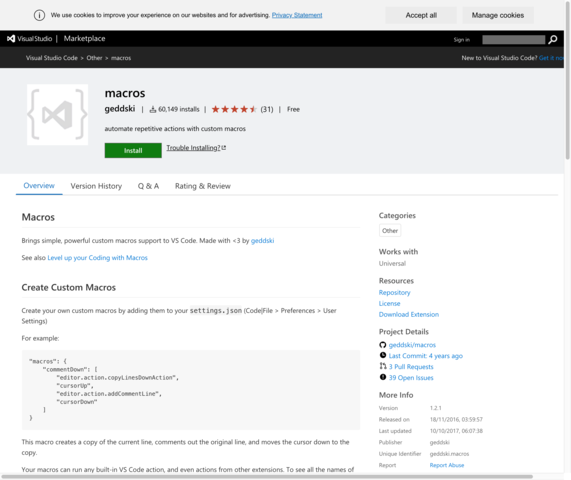The height and width of the screenshot is (480, 571).
Task: Click the Visual Studio logo icon
Action: 11,39
